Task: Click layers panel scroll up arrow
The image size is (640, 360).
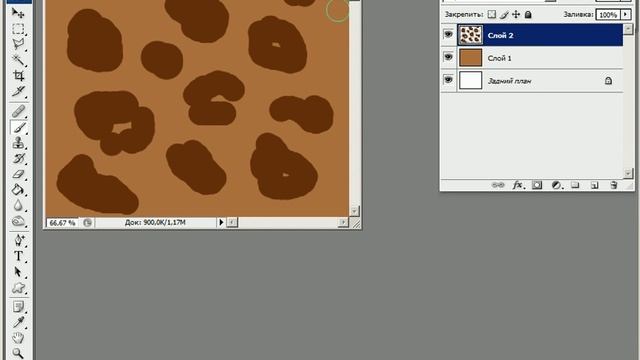Action: (x=628, y=29)
